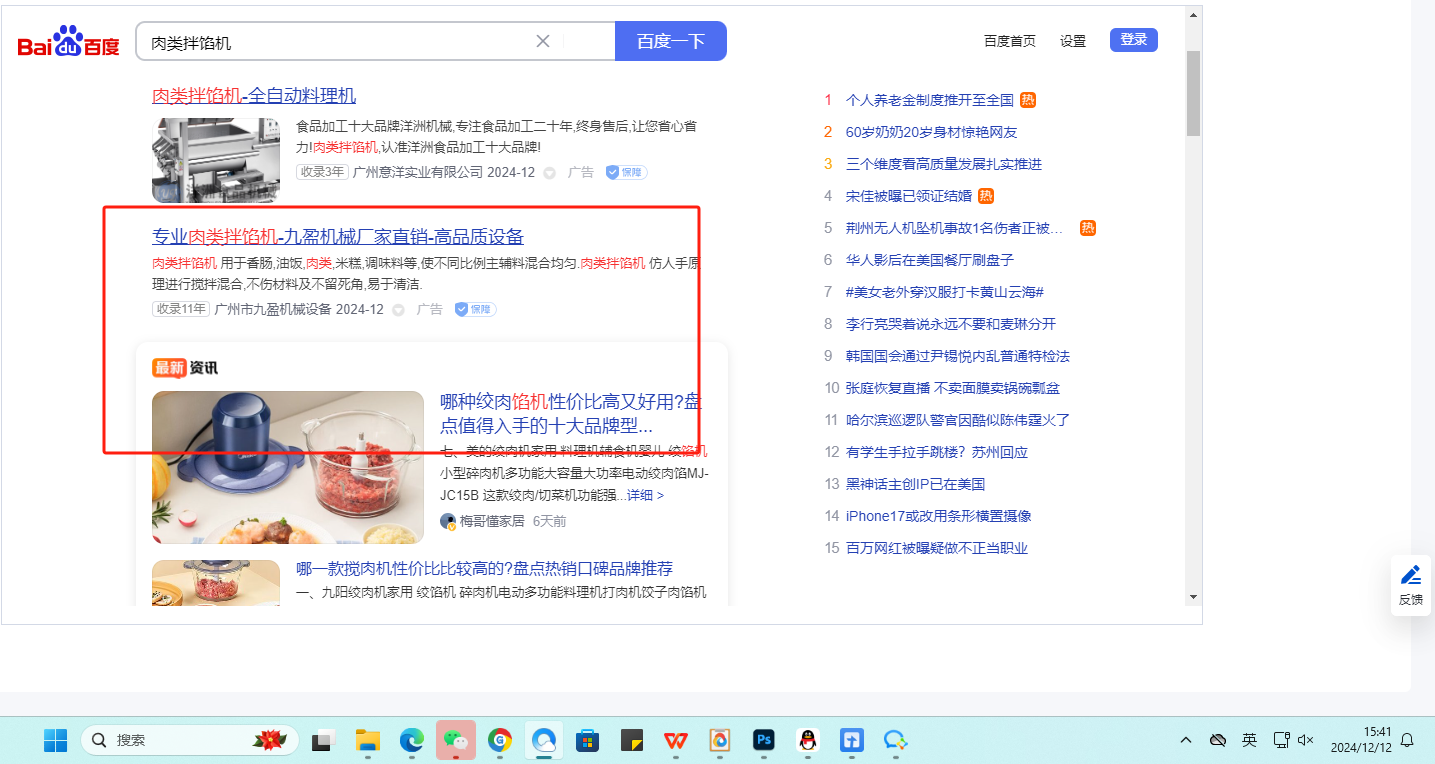
Task: Click the cloud sync tray icon
Action: pos(1218,741)
